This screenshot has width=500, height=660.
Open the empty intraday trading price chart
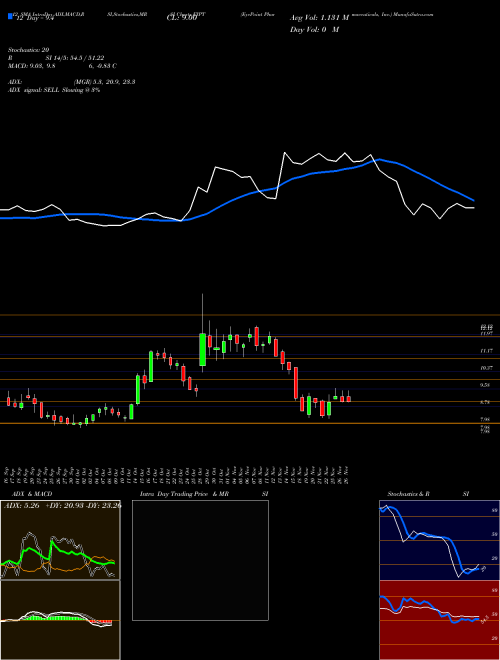pyautogui.click(x=200, y=560)
